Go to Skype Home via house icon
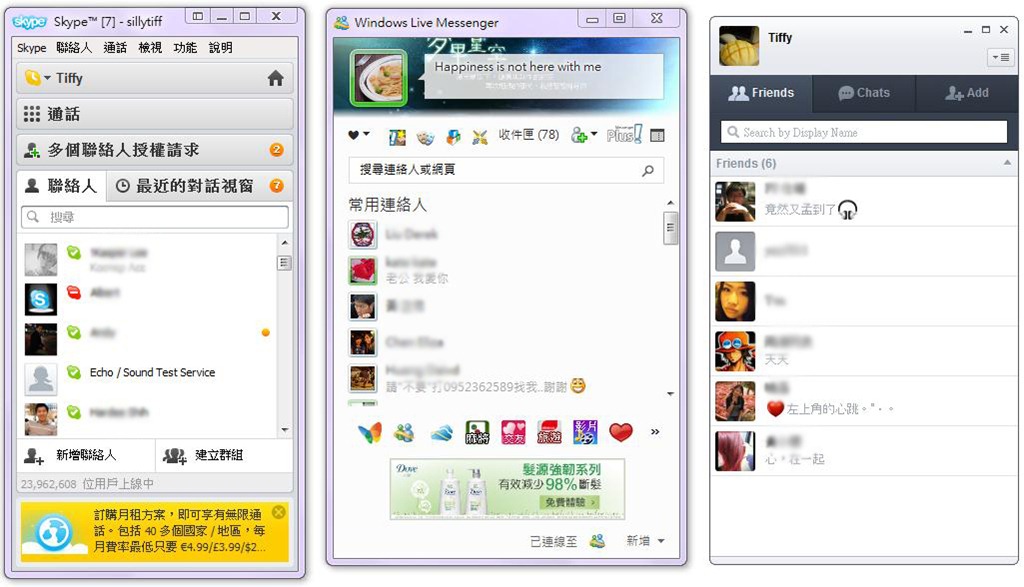Image resolution: width=1024 pixels, height=587 pixels. tap(276, 78)
